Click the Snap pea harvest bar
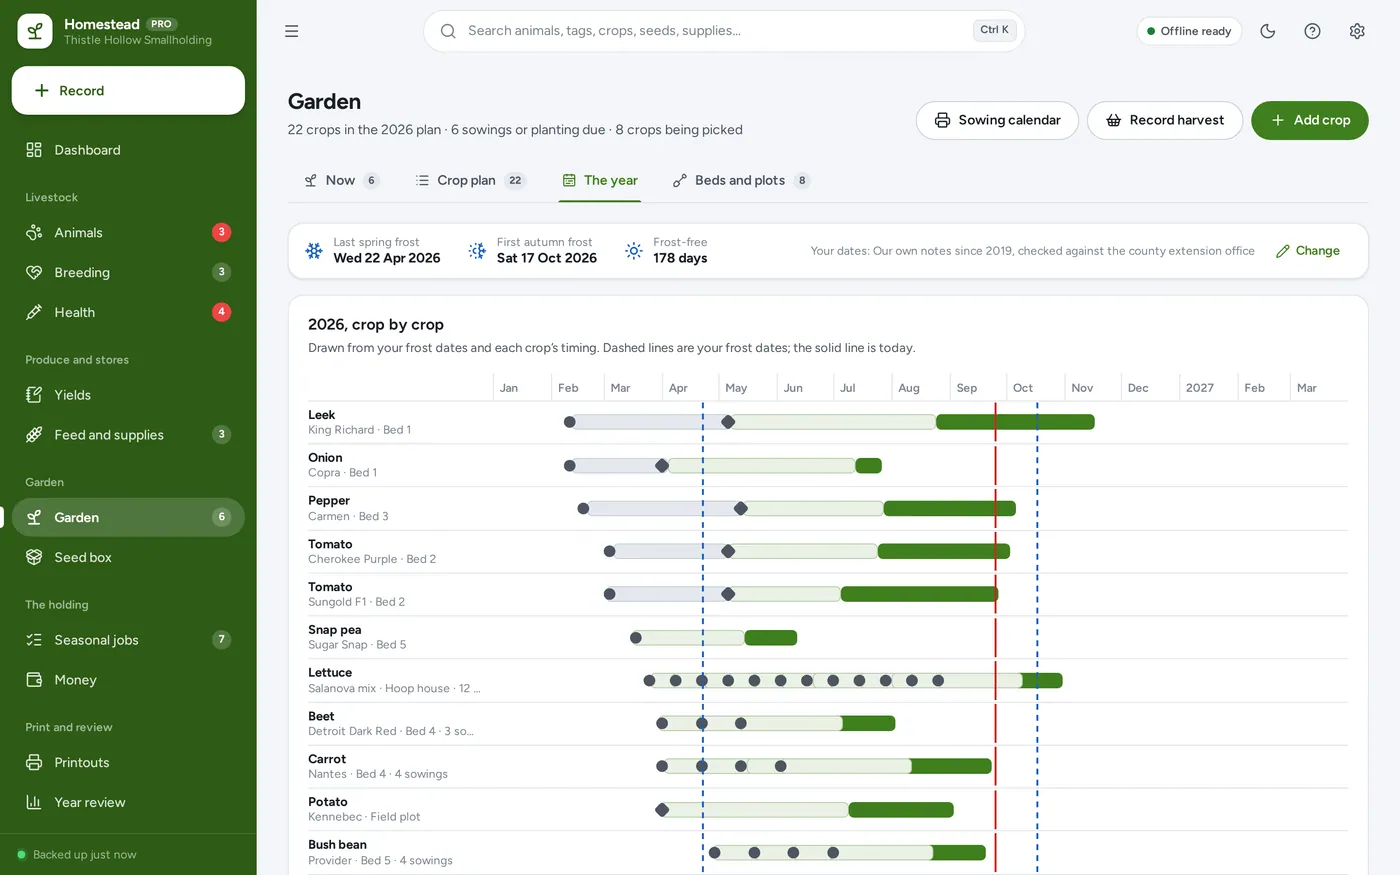This screenshot has height=875, width=1400. (771, 638)
